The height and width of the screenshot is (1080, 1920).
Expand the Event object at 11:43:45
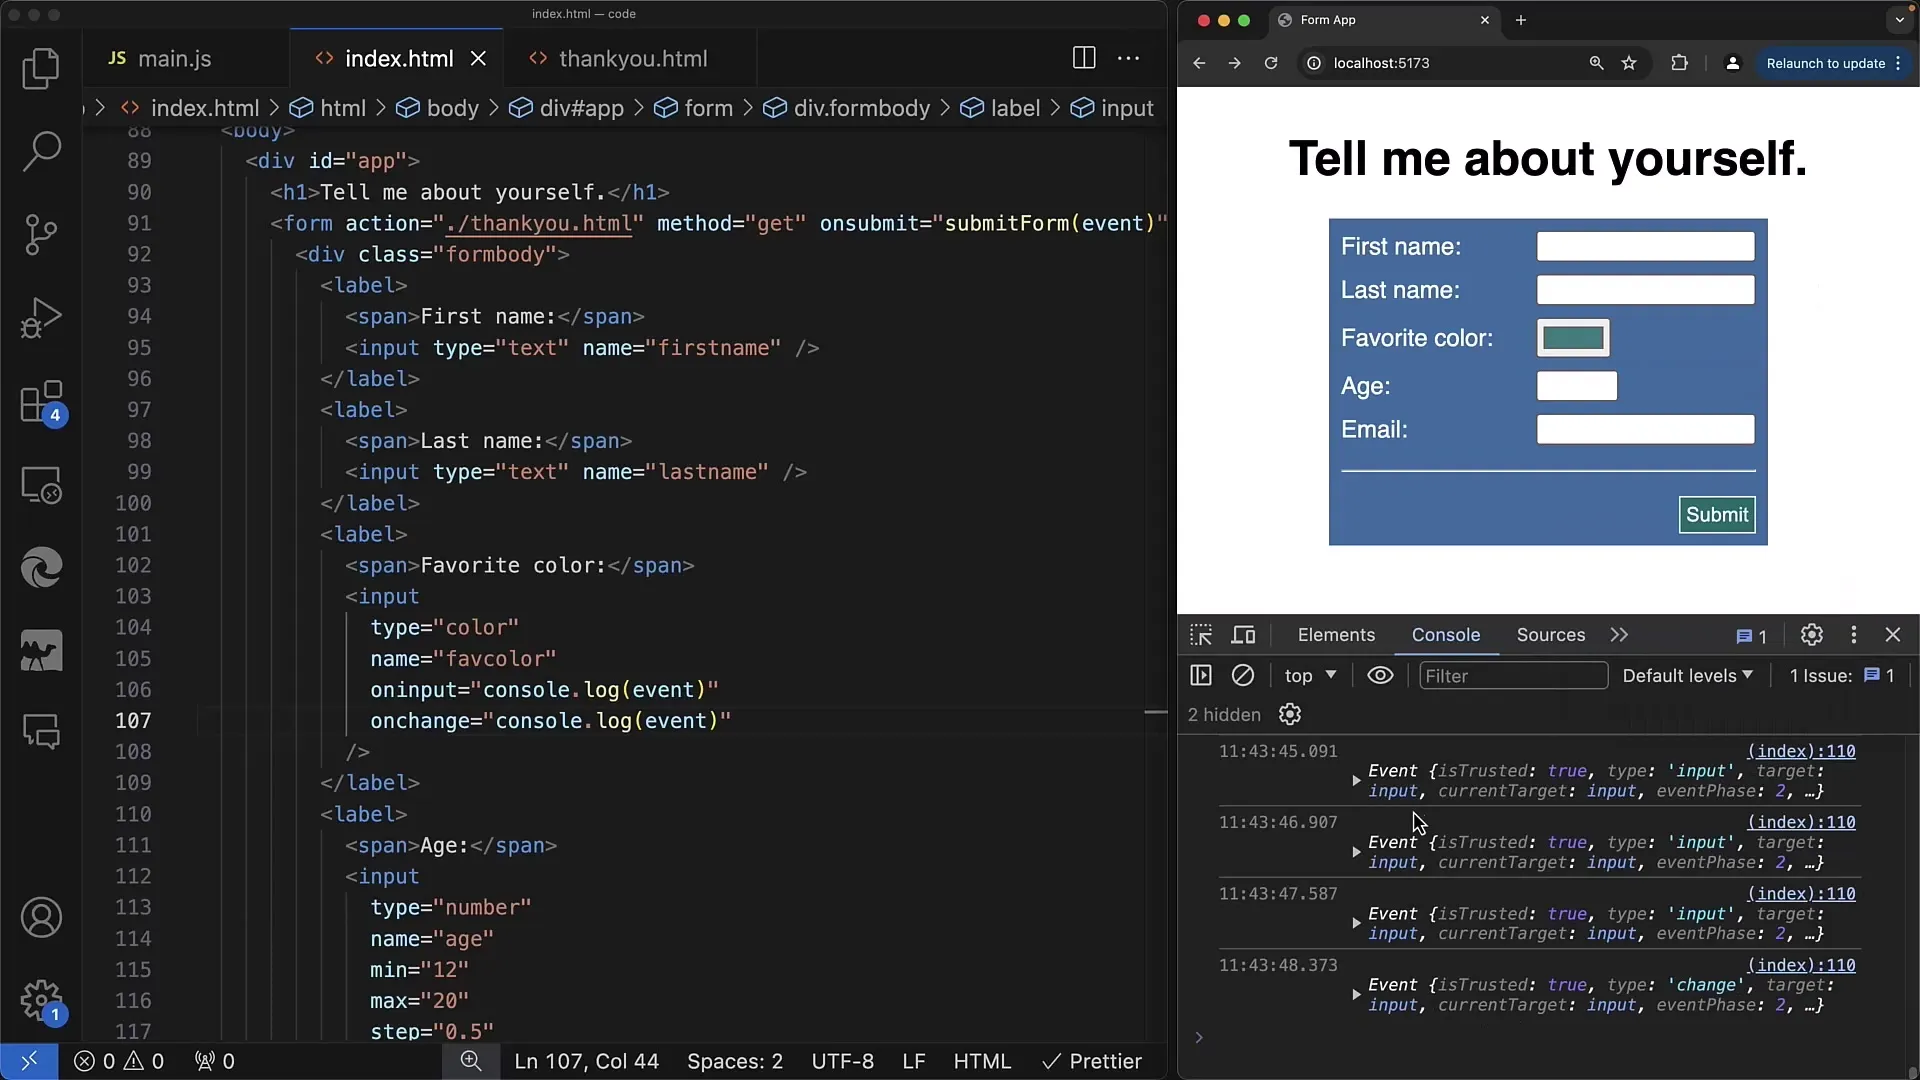[x=1356, y=779]
